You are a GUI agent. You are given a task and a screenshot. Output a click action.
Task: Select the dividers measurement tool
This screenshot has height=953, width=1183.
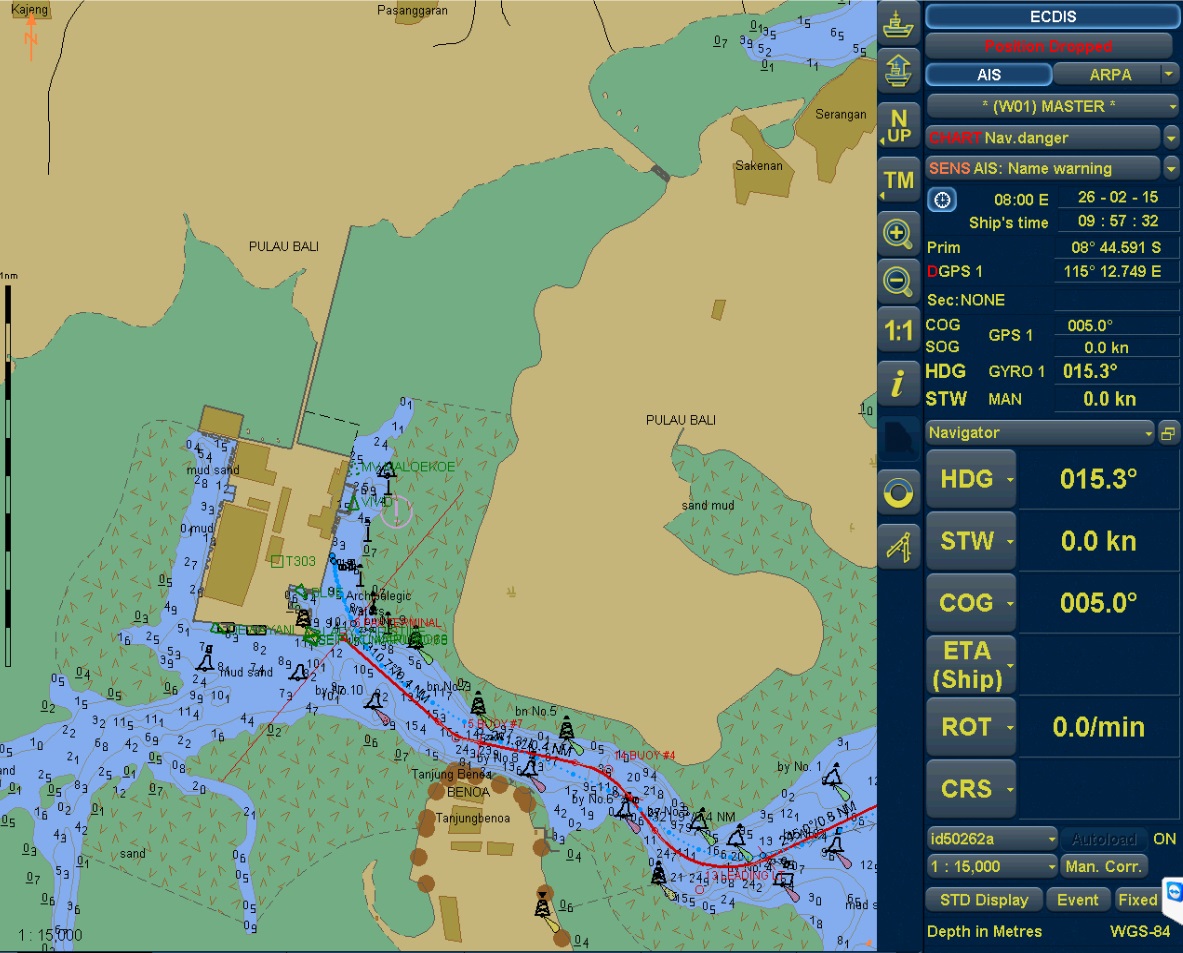pos(899,545)
